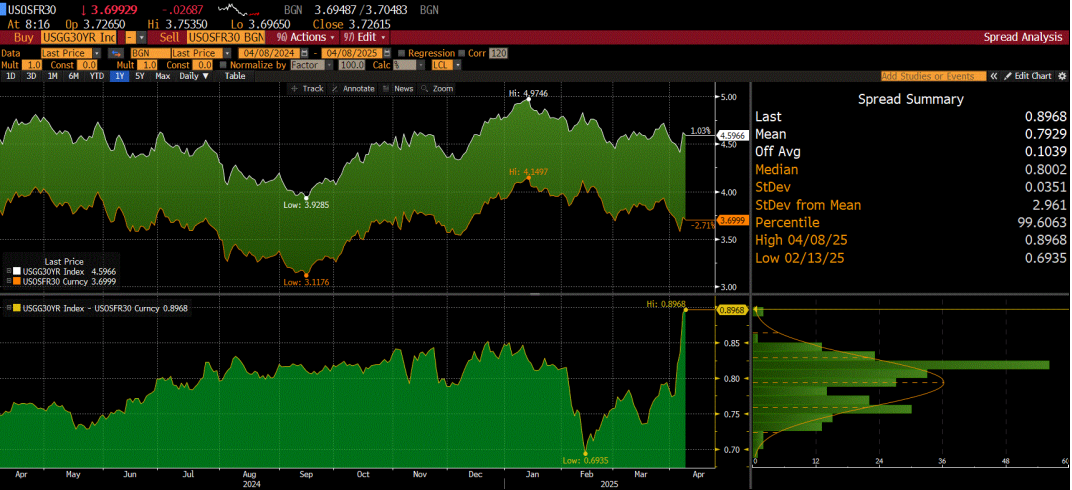Switch to the 5Y time range
The height and width of the screenshot is (490, 1072).
click(139, 76)
